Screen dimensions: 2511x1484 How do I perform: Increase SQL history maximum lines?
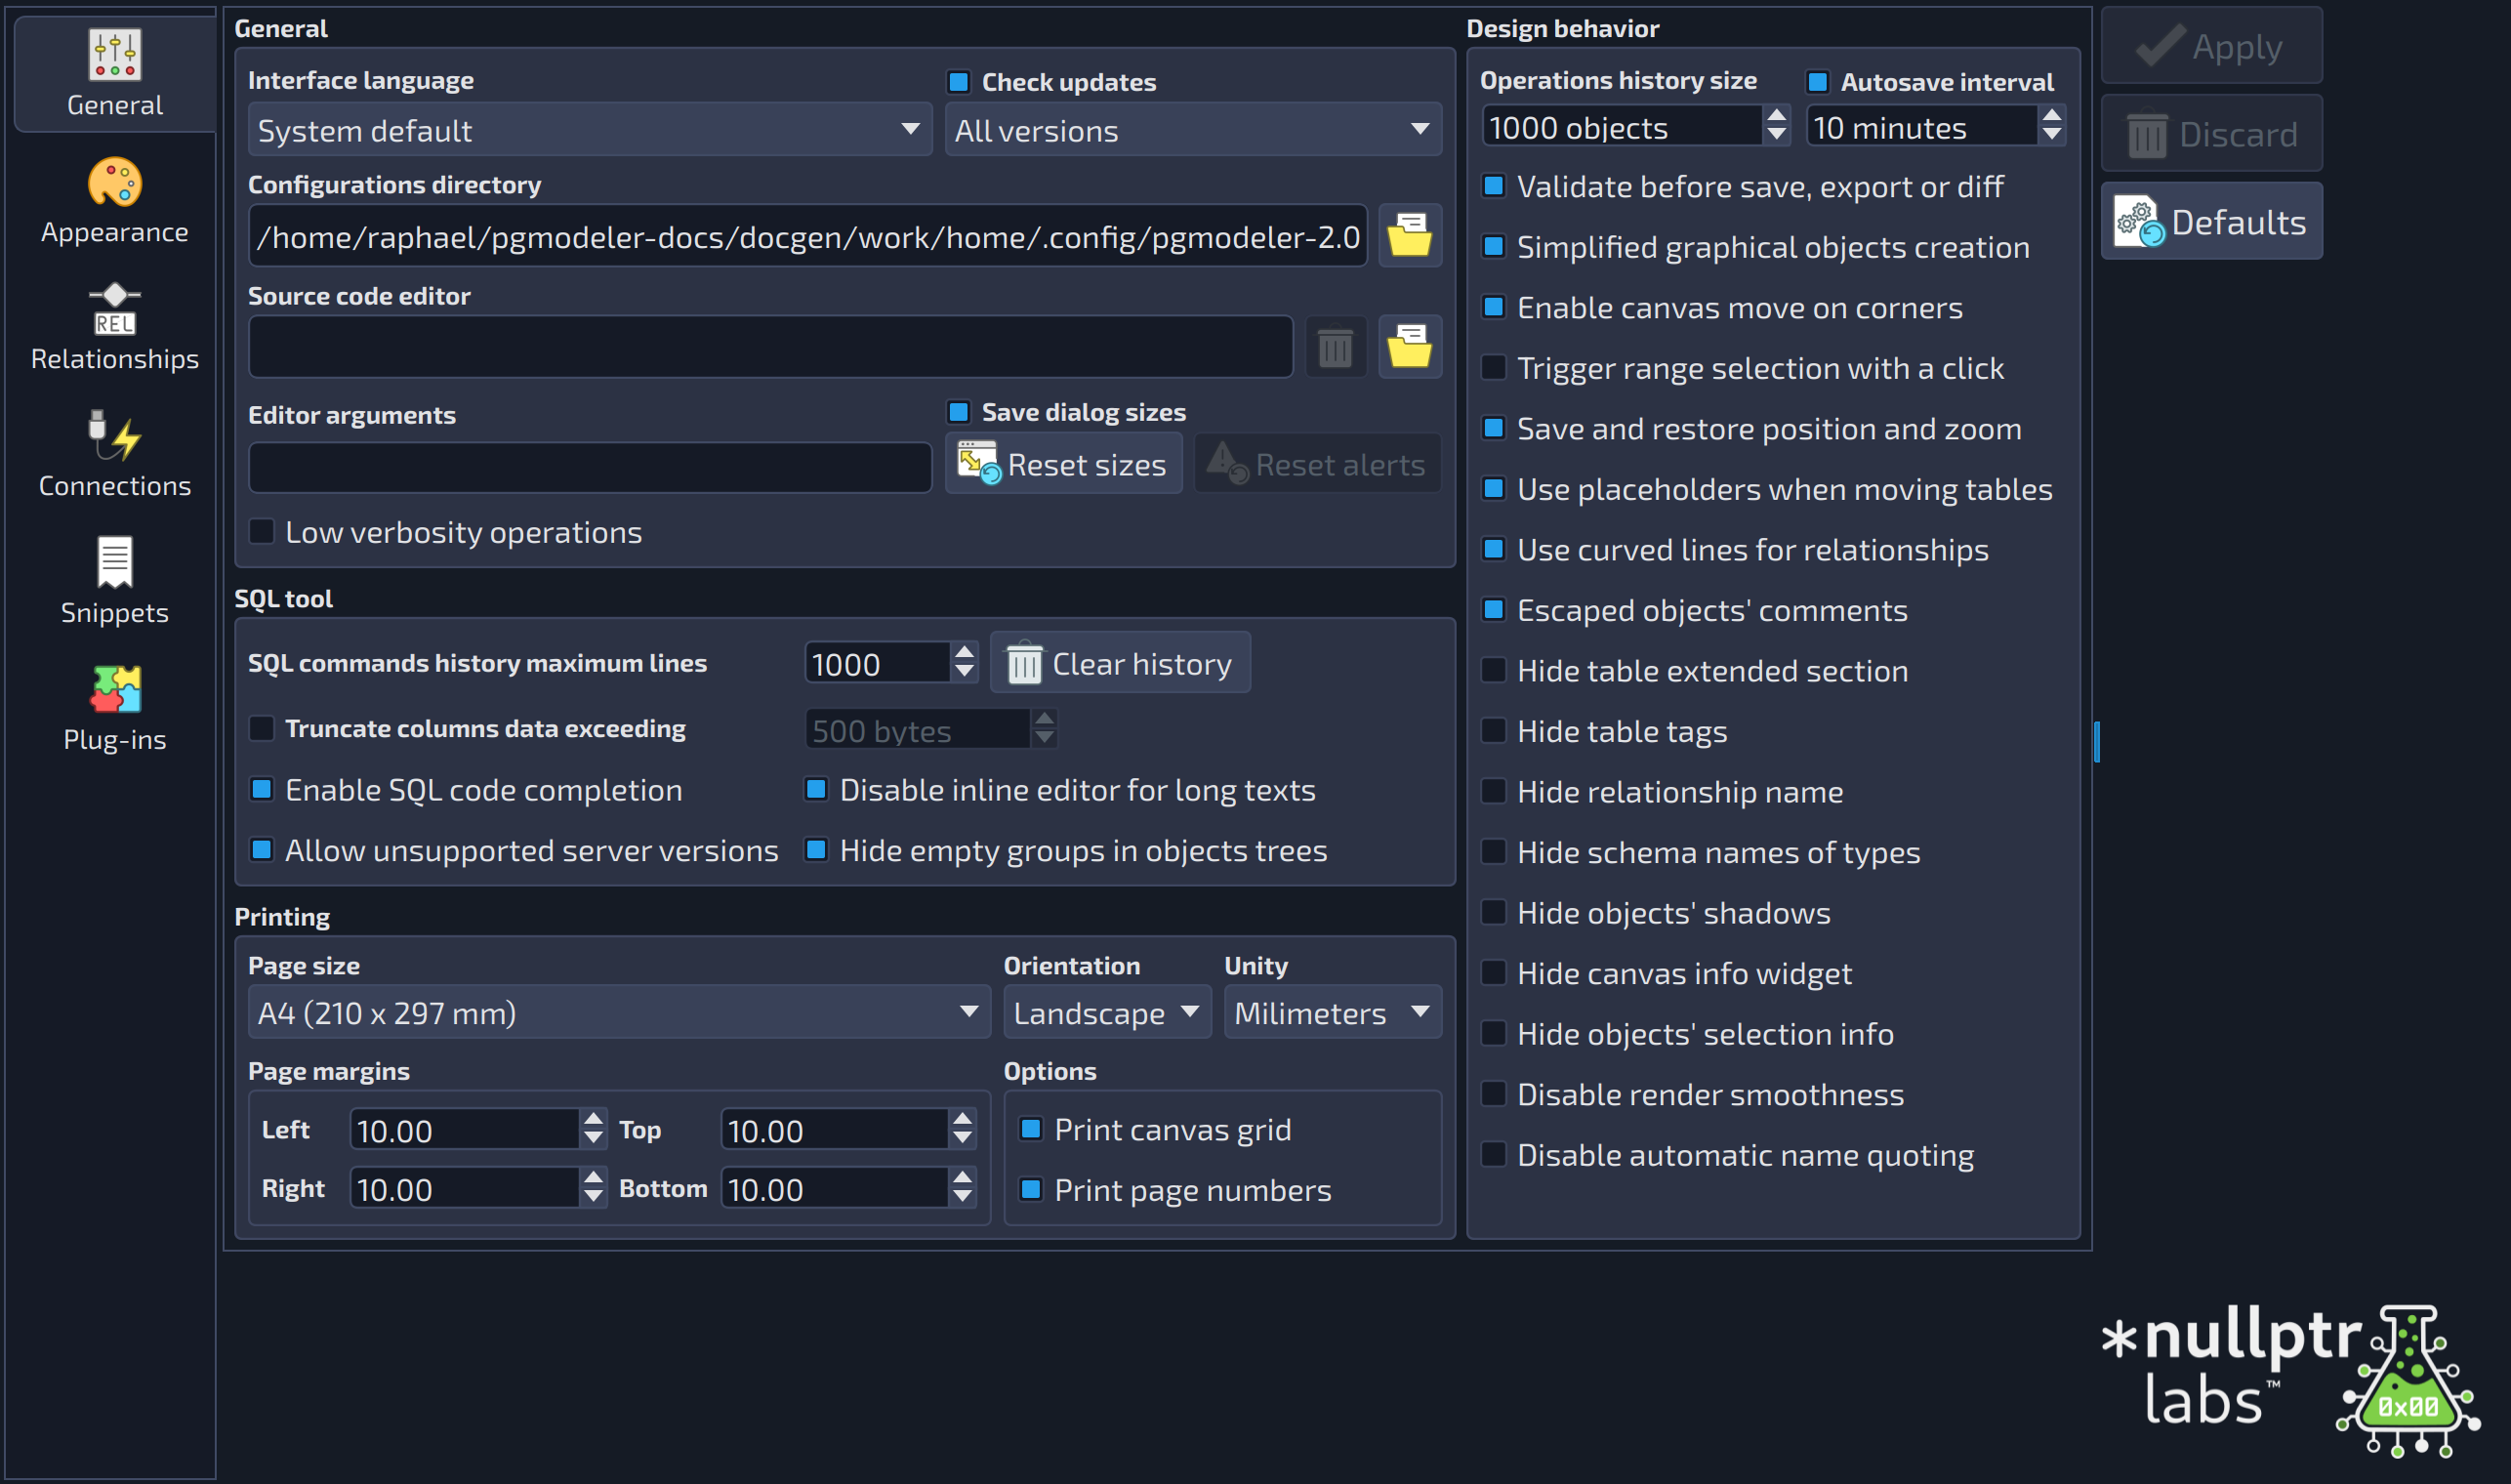pos(964,652)
